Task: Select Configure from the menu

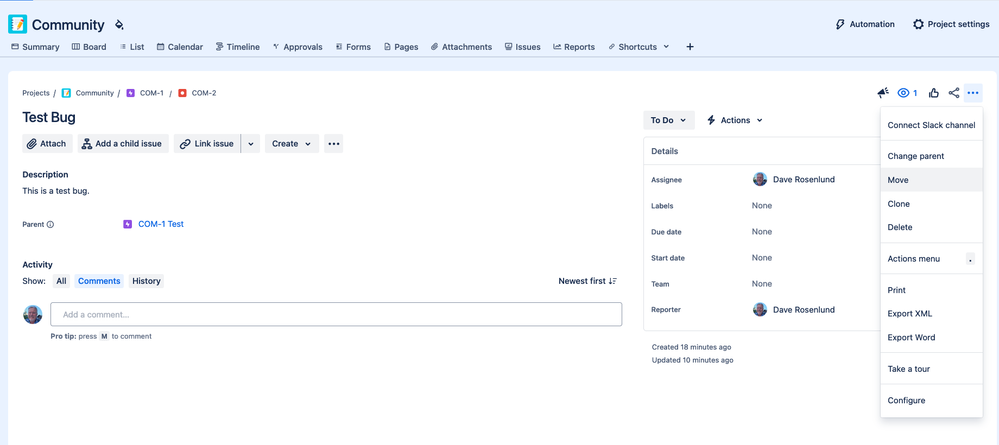Action: [931, 400]
